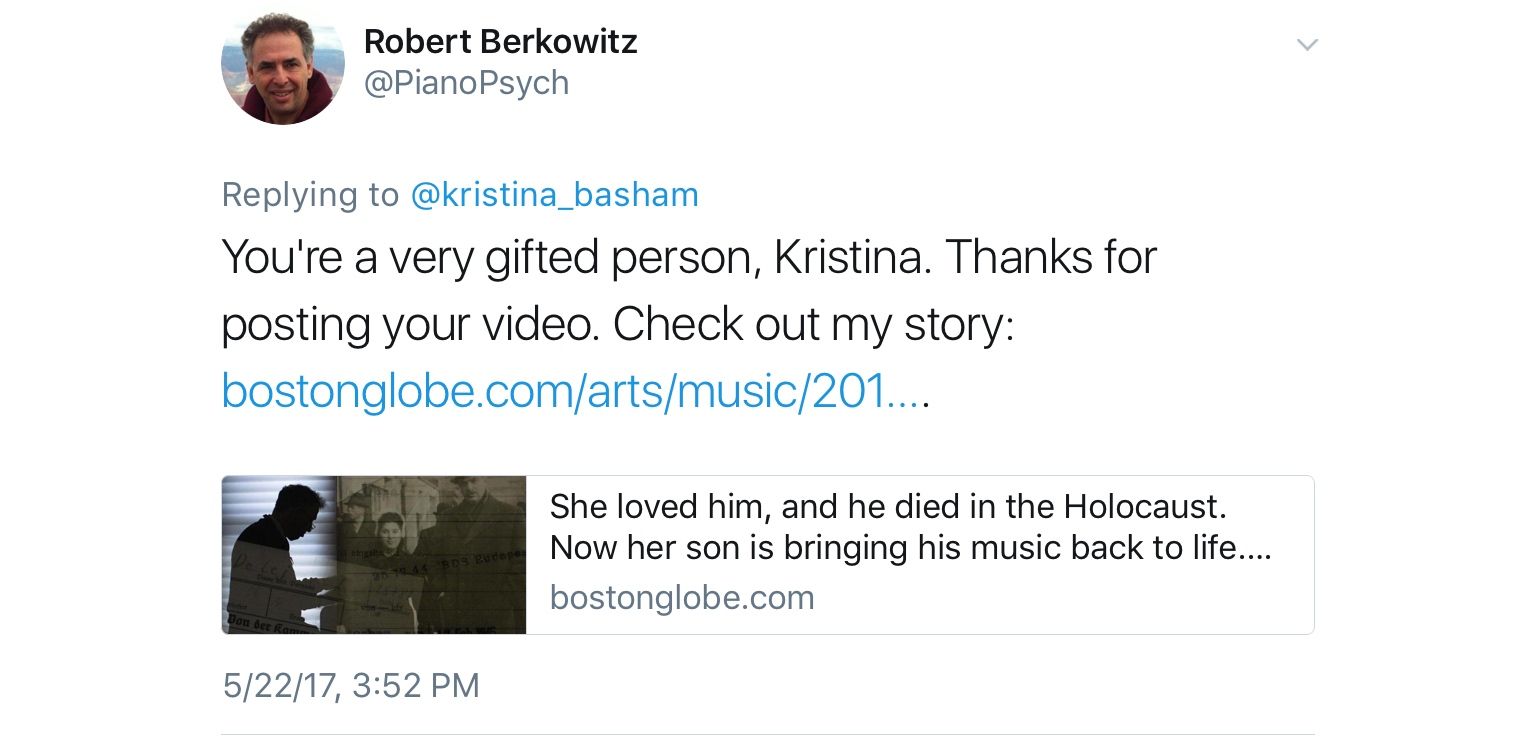The image size is (1536, 745).
Task: Tap the "Replying to" label
Action: pyautogui.click(x=310, y=194)
